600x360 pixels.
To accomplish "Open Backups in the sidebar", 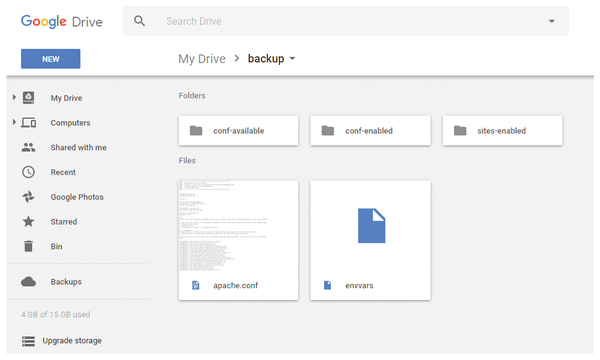I will click(x=66, y=282).
